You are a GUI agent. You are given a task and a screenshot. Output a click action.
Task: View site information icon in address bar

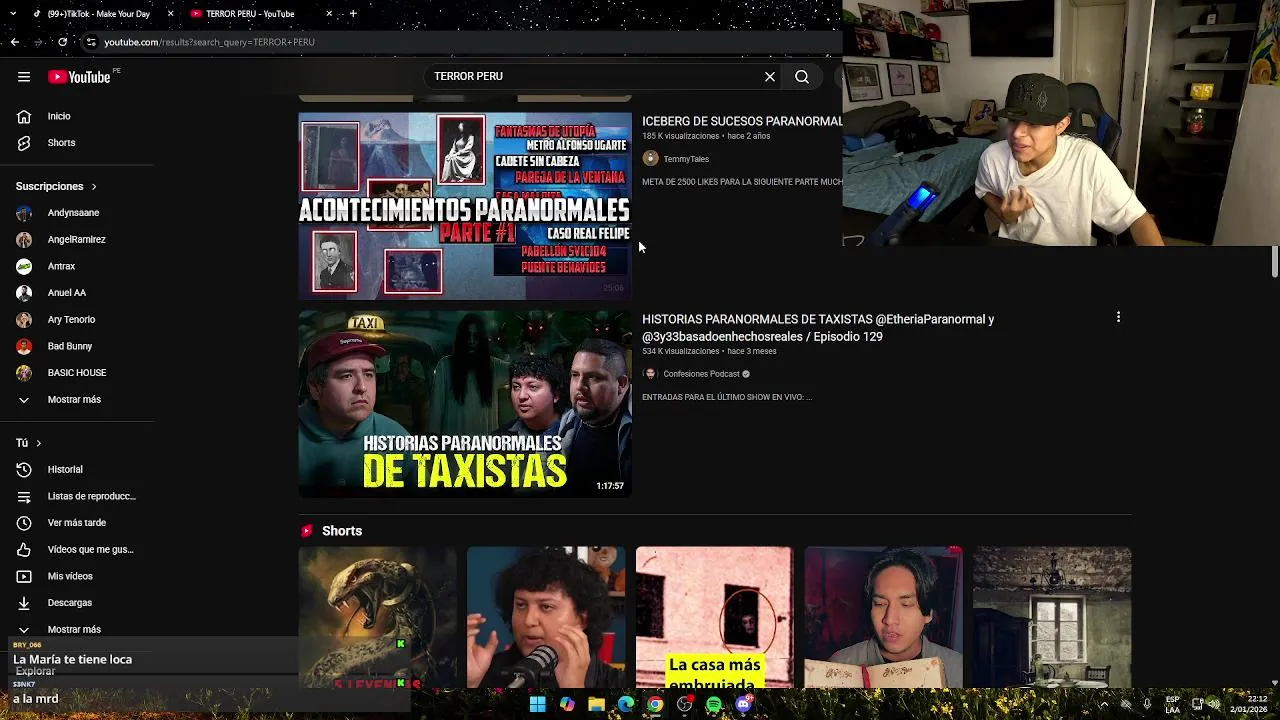91,42
